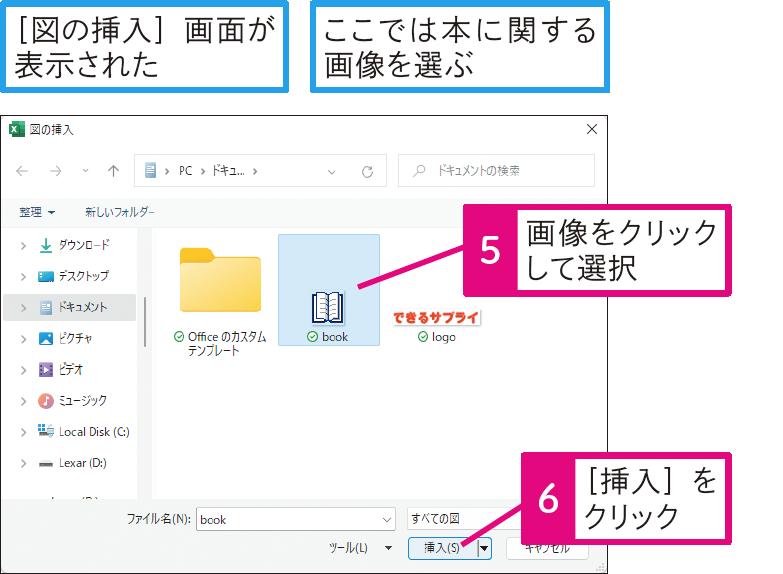Click the download arrow icon
Image resolution: width=783 pixels, height=574 pixels.
(x=46, y=245)
